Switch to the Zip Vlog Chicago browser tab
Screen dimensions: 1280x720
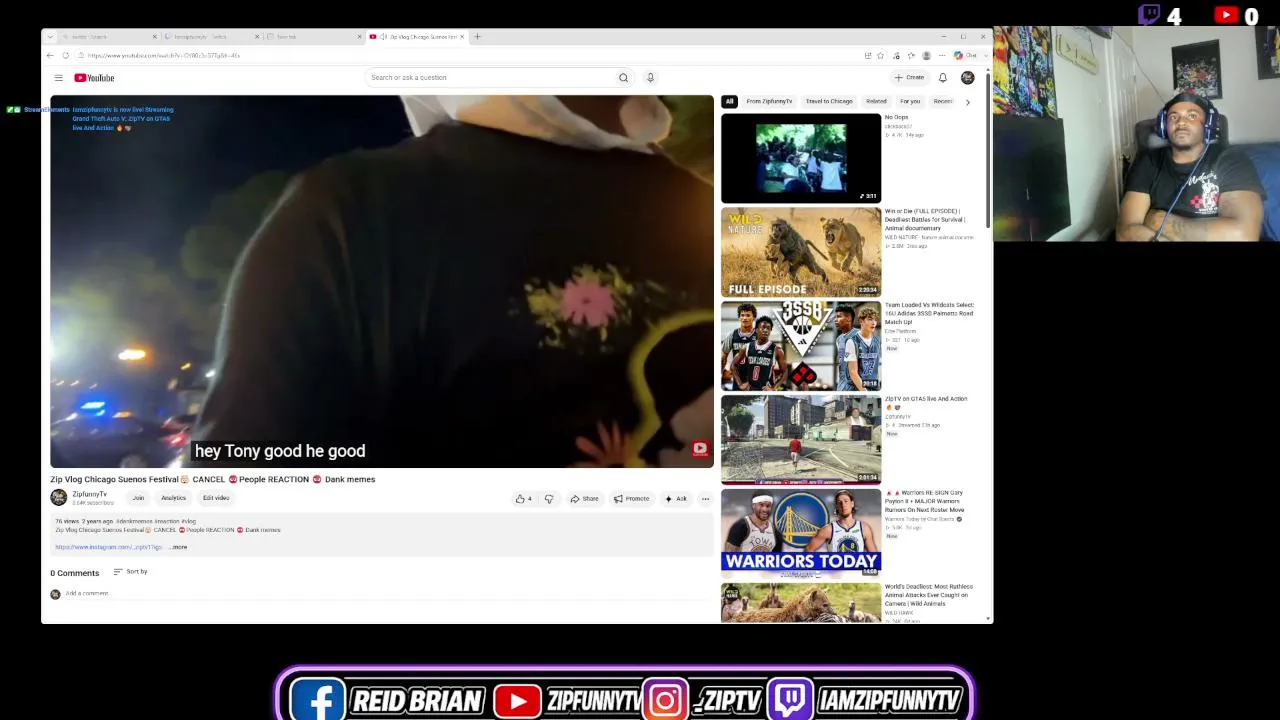[418, 37]
